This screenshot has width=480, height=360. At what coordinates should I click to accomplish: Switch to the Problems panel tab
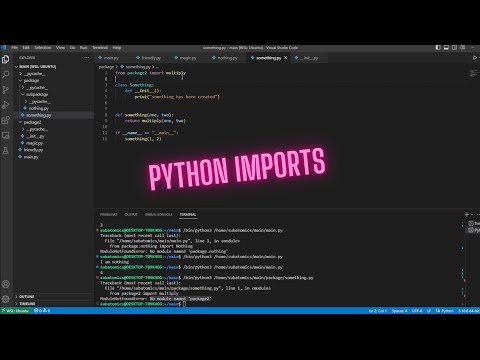[x=108, y=214]
